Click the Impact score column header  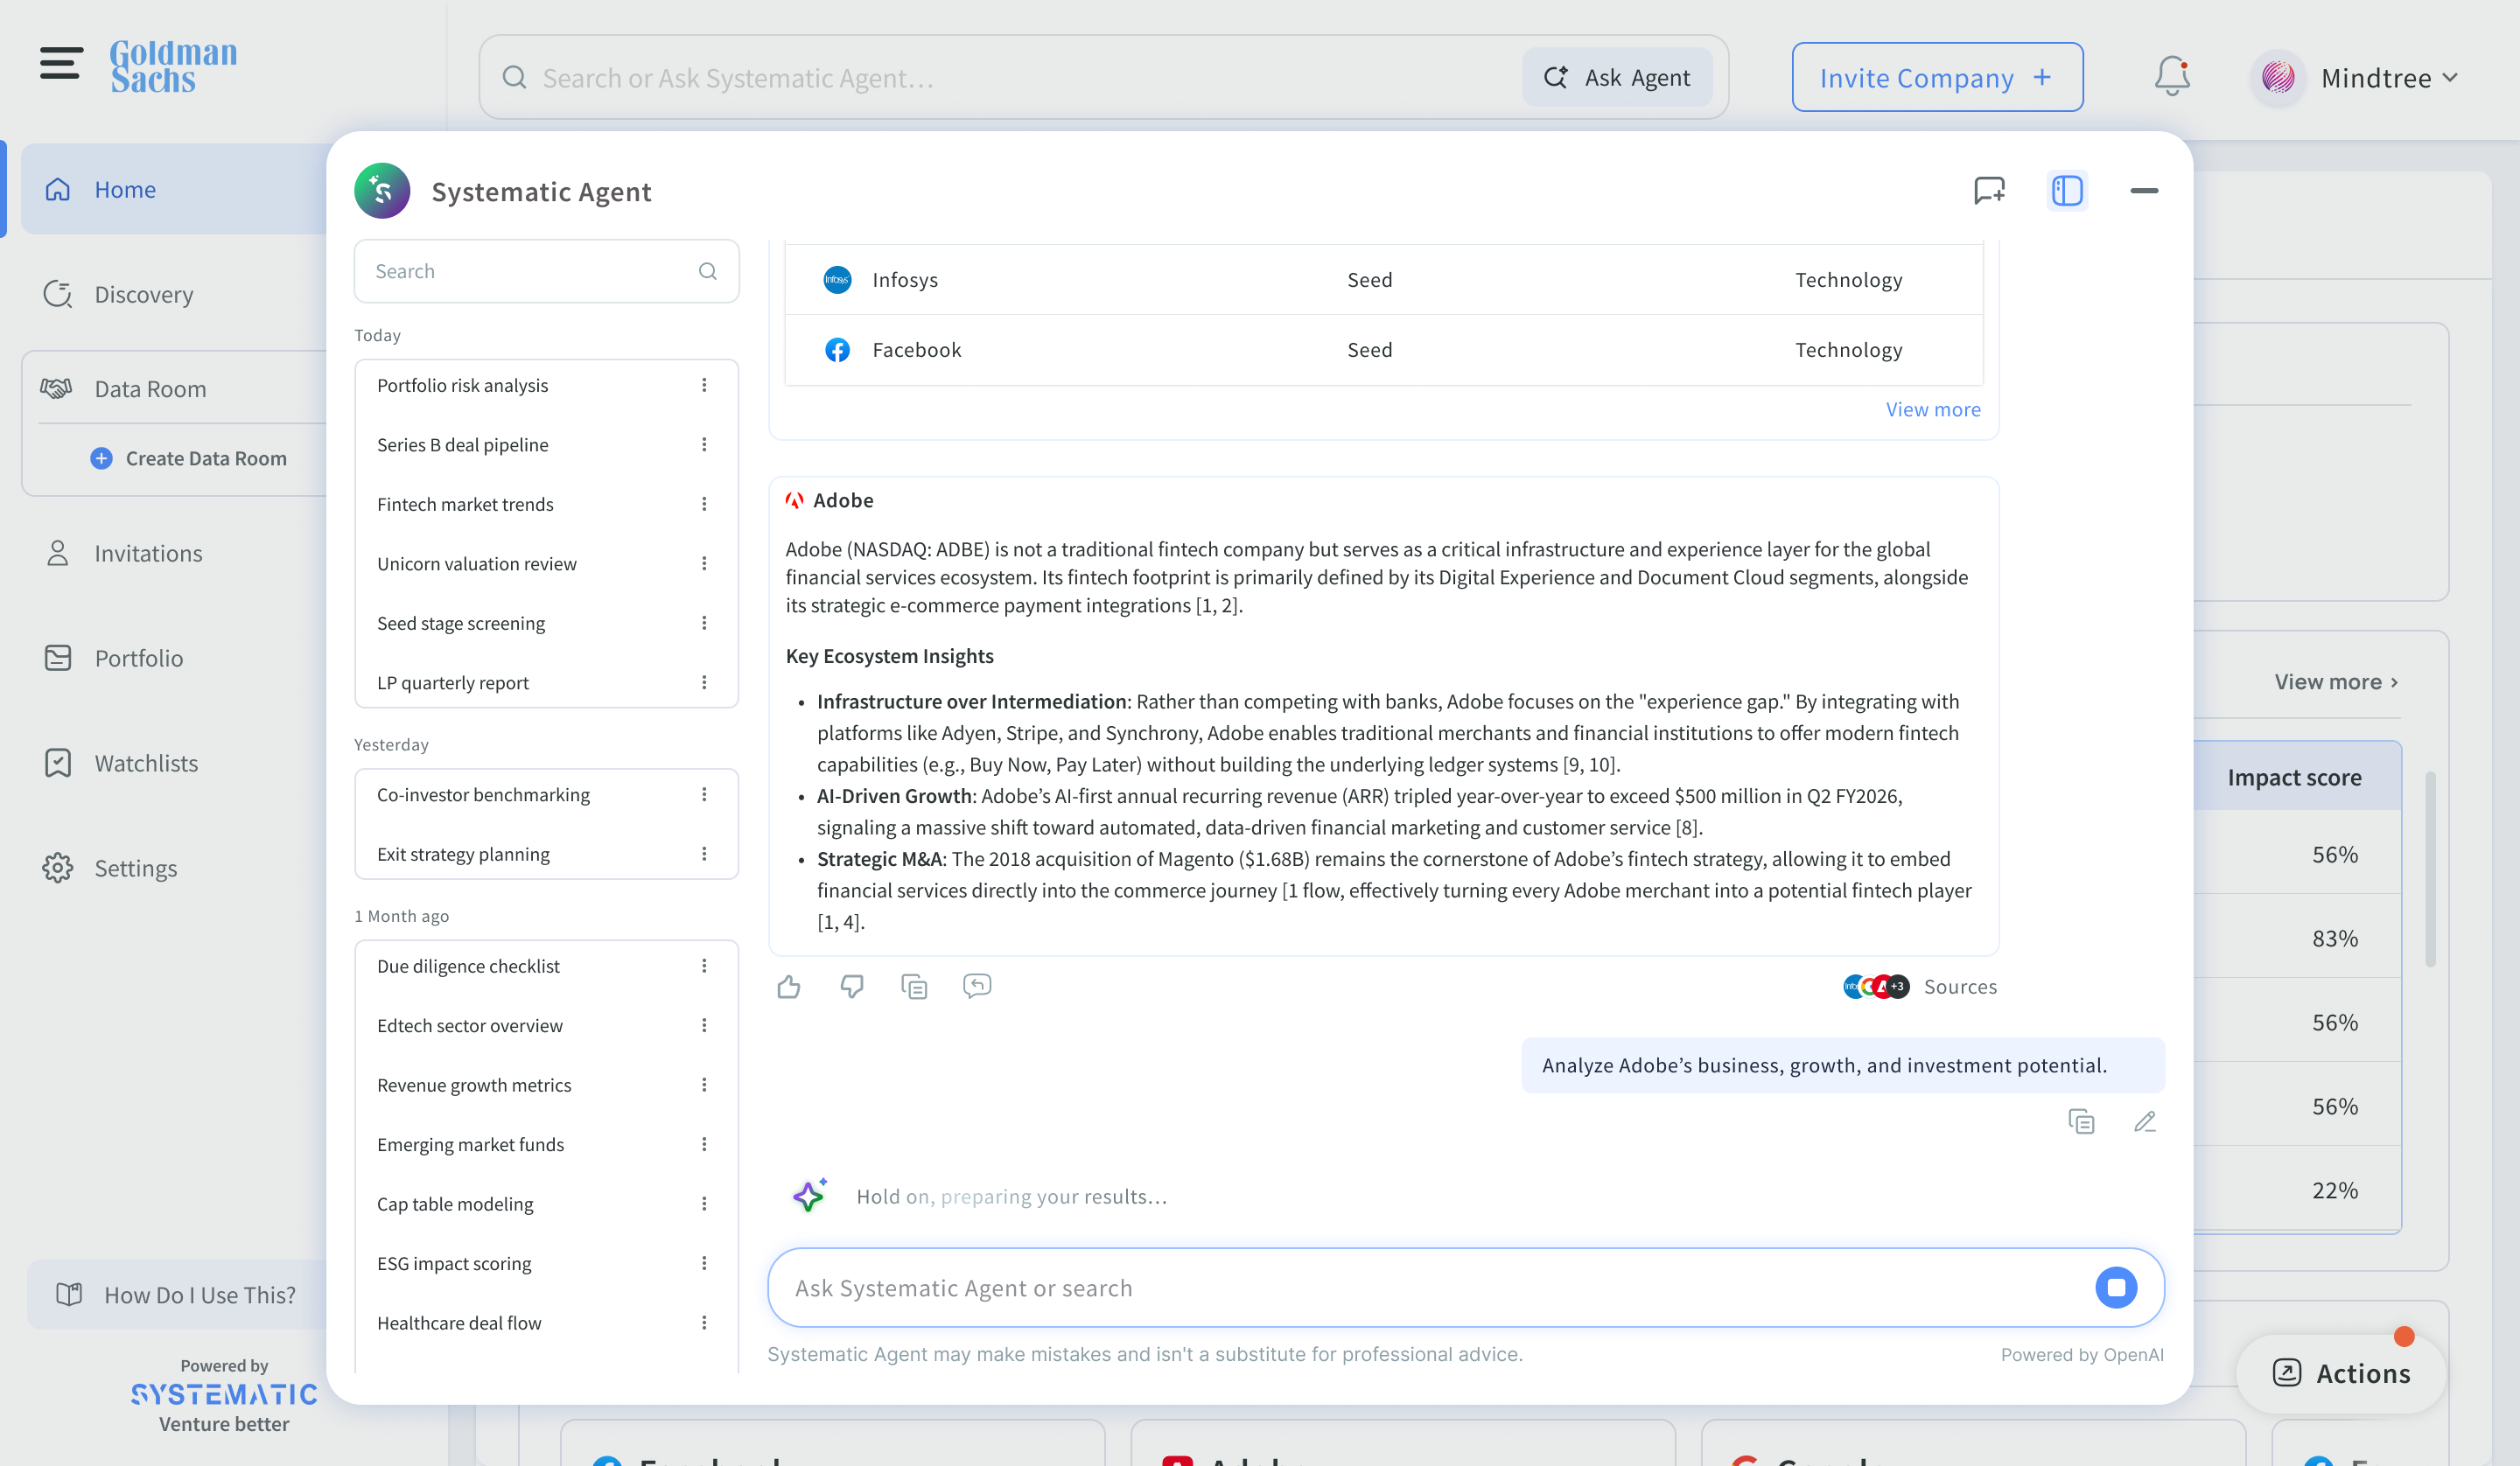coord(2294,777)
